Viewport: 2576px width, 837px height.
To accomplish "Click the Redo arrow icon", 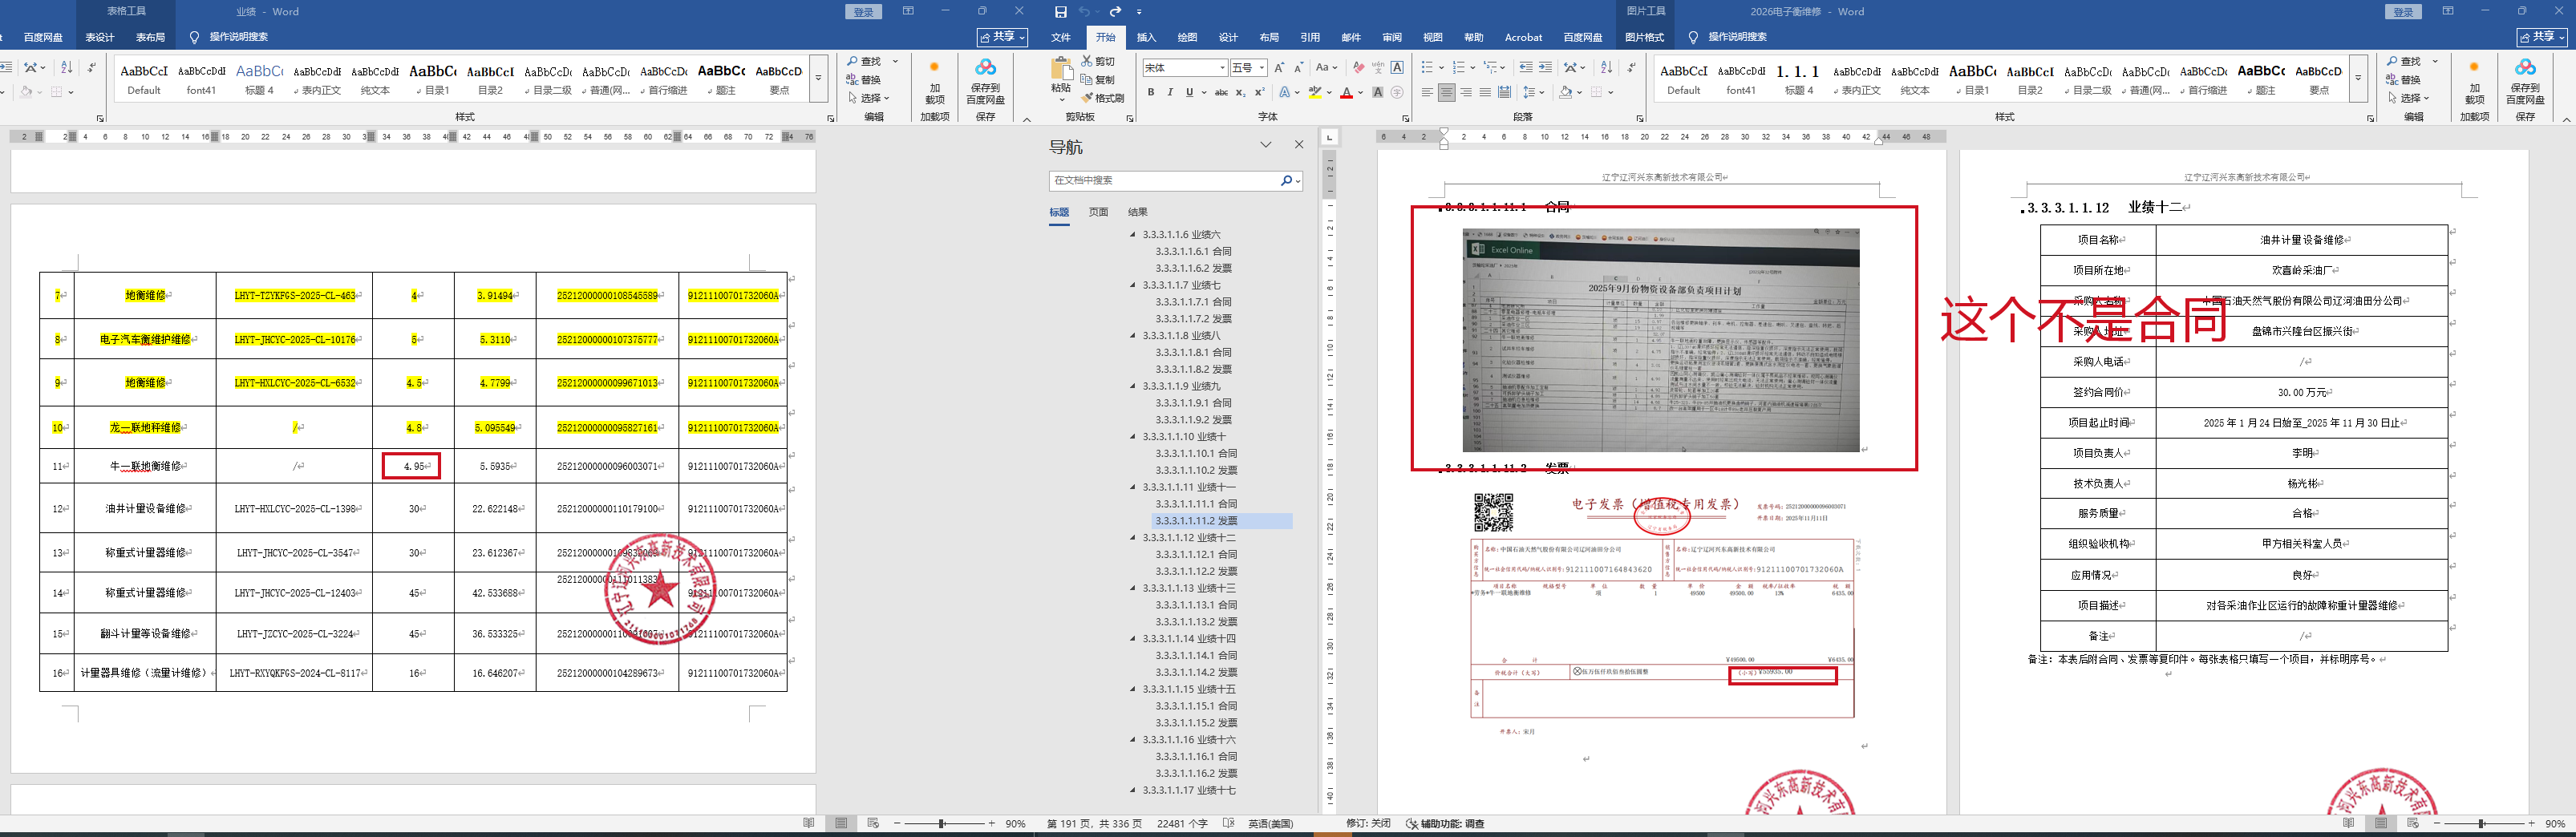I will click(1115, 12).
